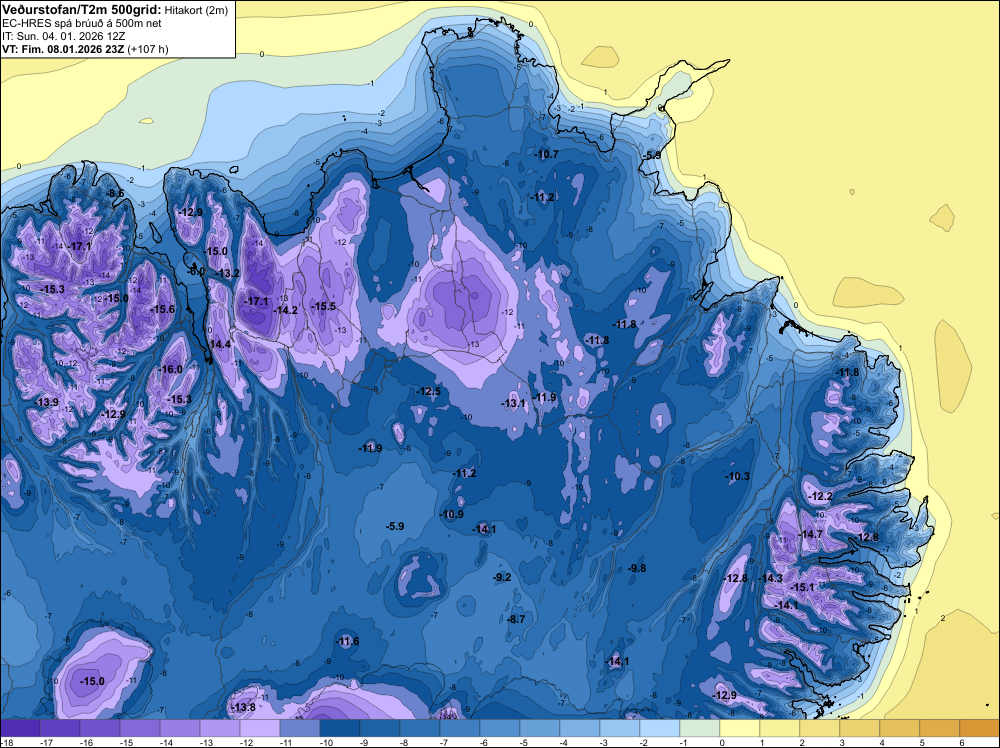Click the -8.7 temperature value
Viewport: 1000px width, 748px height.
tap(516, 619)
